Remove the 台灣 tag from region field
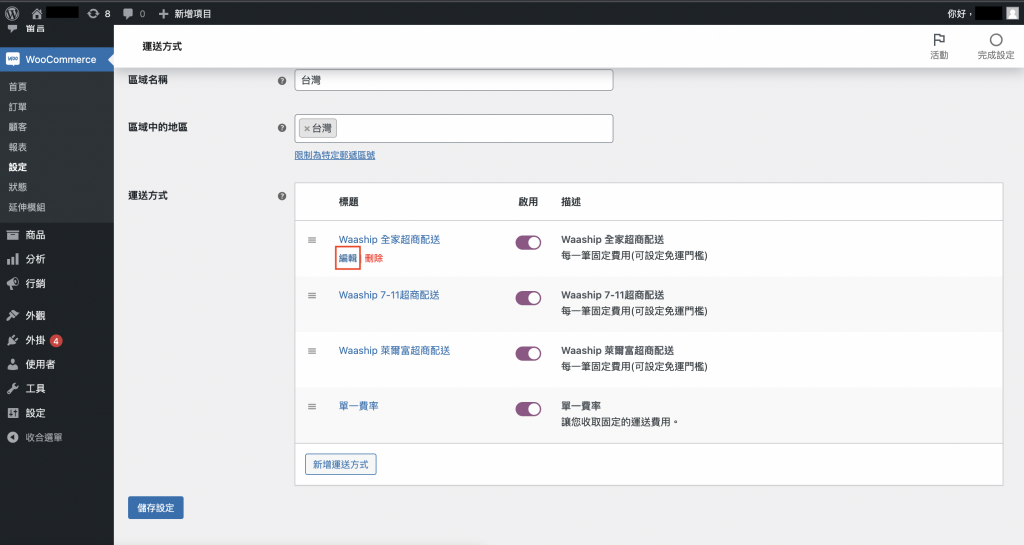Screen dimensions: 1024x545 pos(307,129)
